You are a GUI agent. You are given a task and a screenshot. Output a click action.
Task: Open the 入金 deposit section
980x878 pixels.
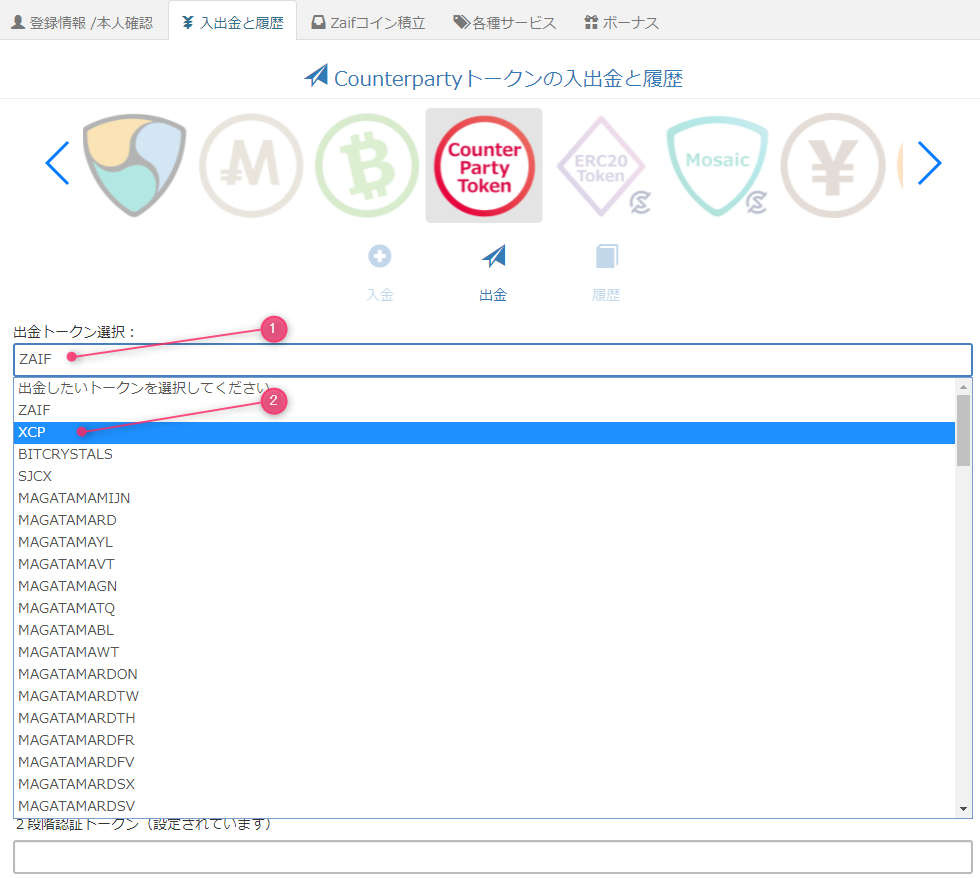click(x=380, y=273)
